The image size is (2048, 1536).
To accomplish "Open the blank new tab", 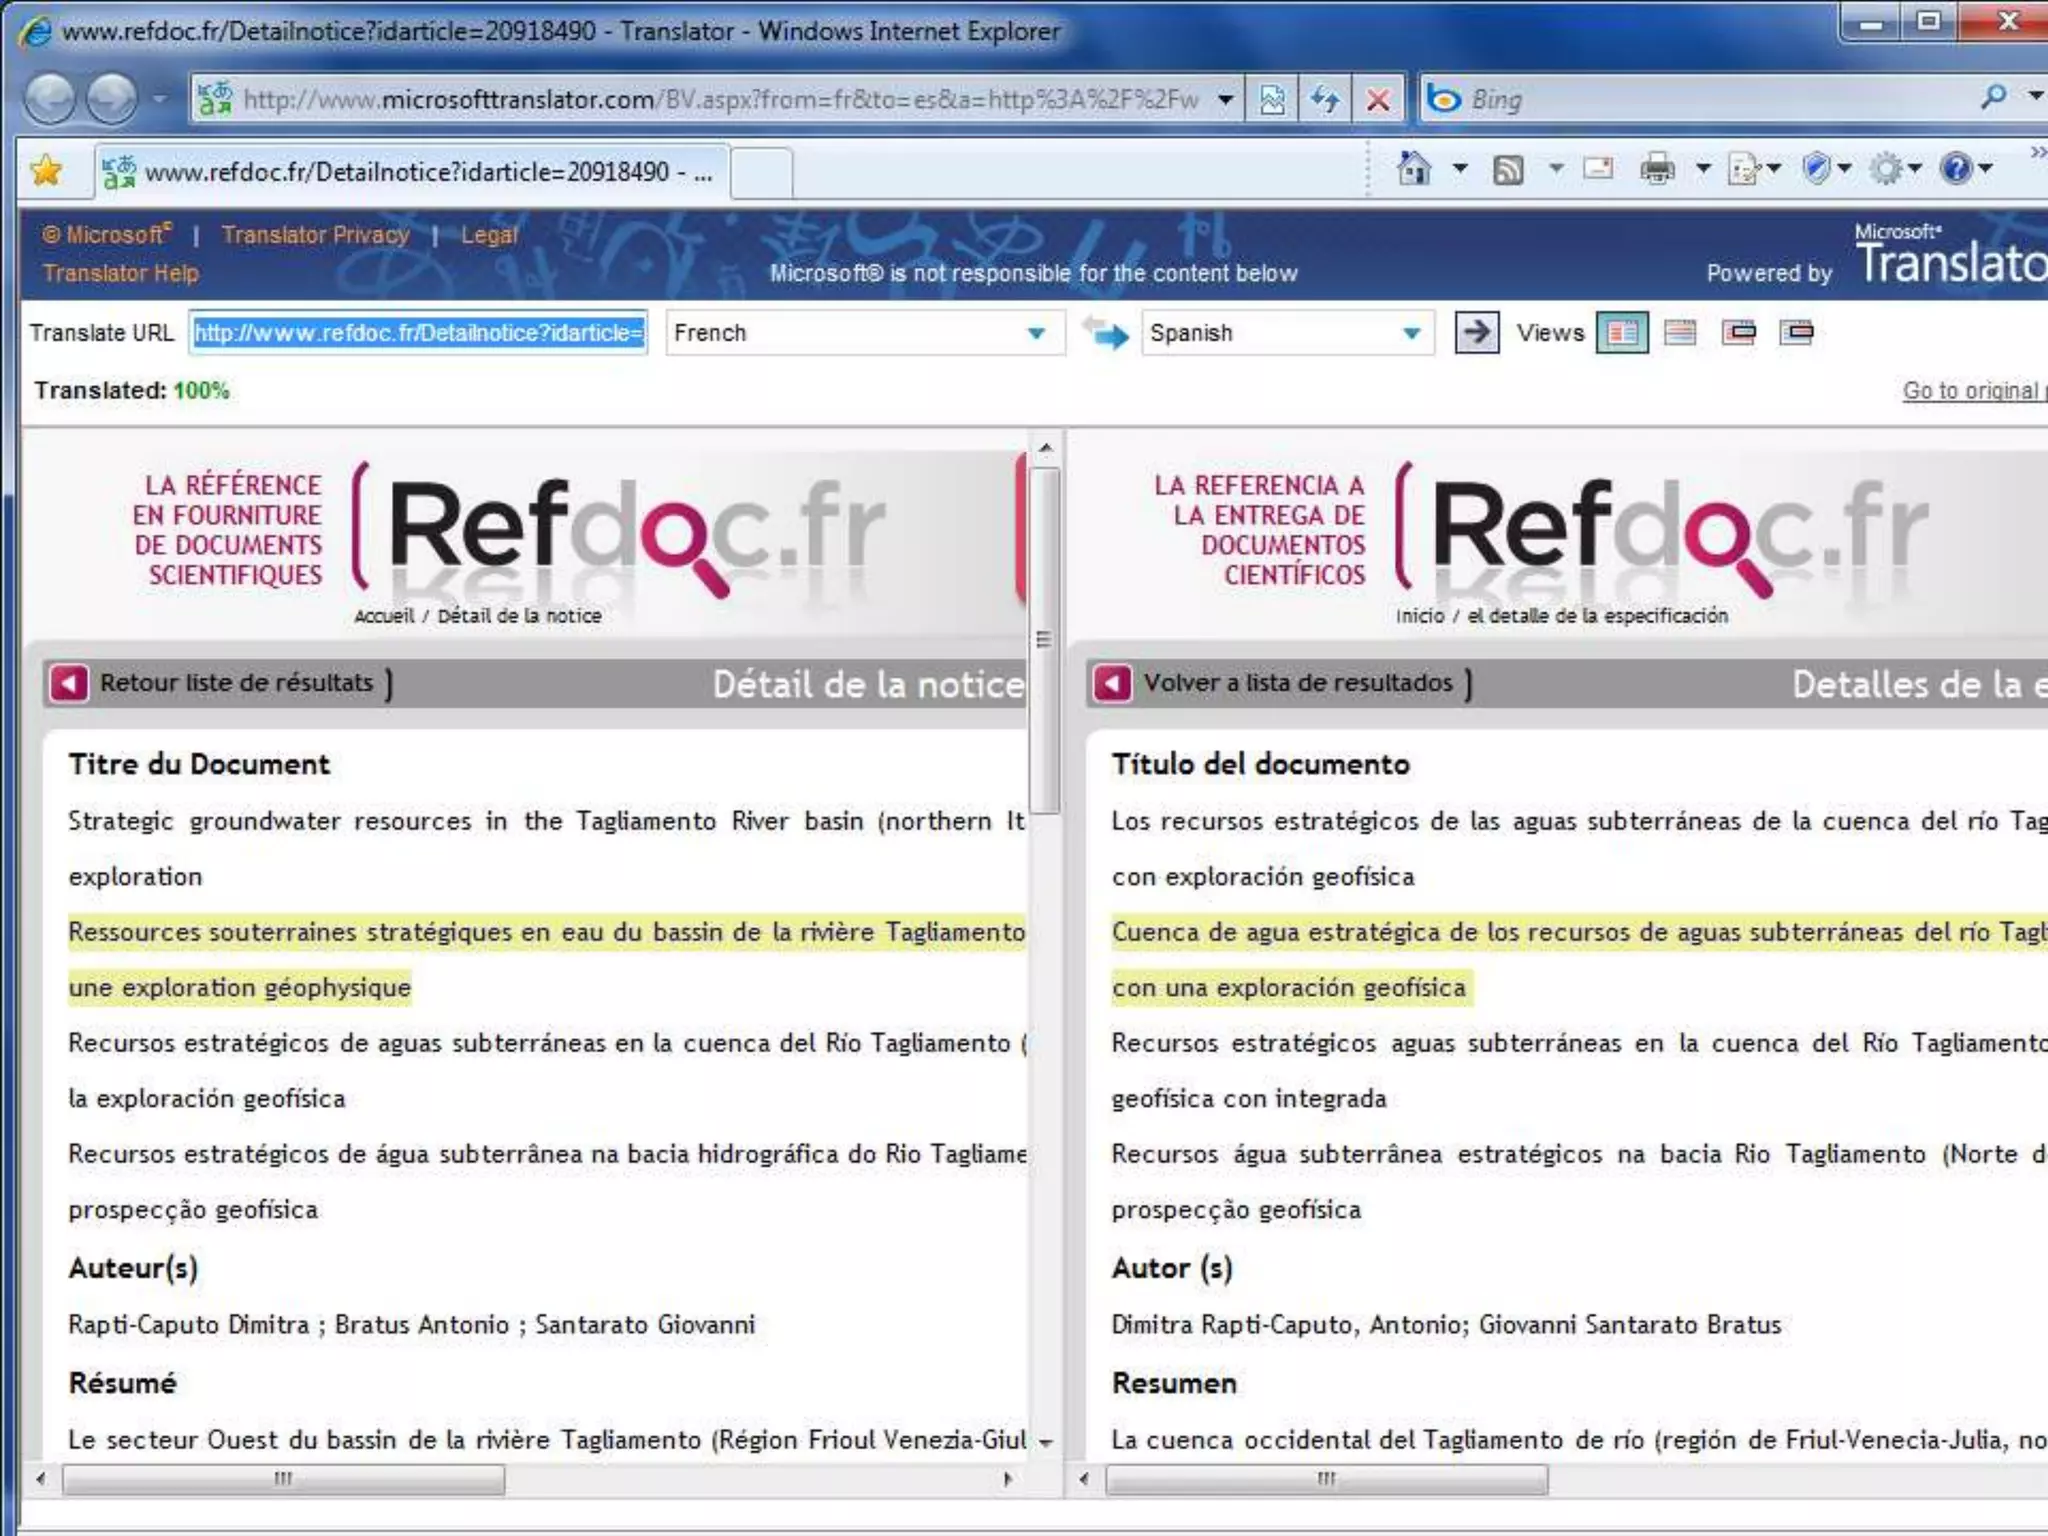I will [762, 172].
